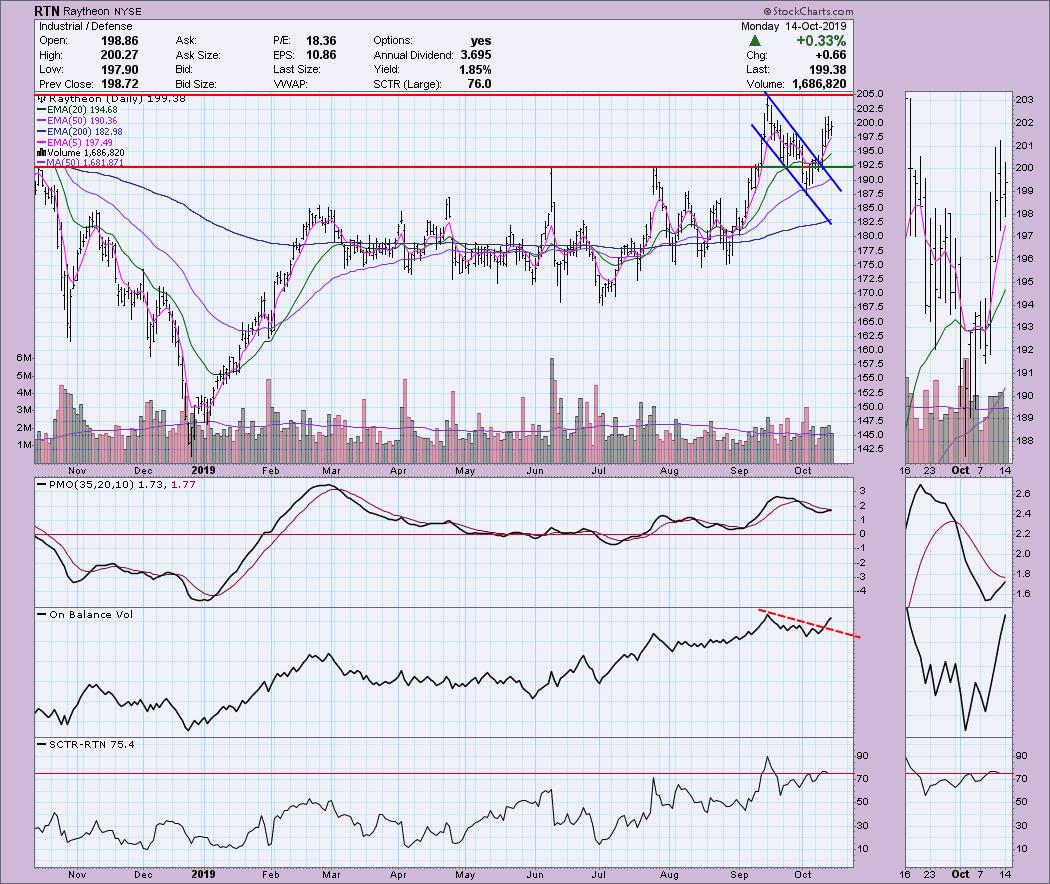Click the +0.33% percent change value
The height and width of the screenshot is (884, 1050).
821,41
